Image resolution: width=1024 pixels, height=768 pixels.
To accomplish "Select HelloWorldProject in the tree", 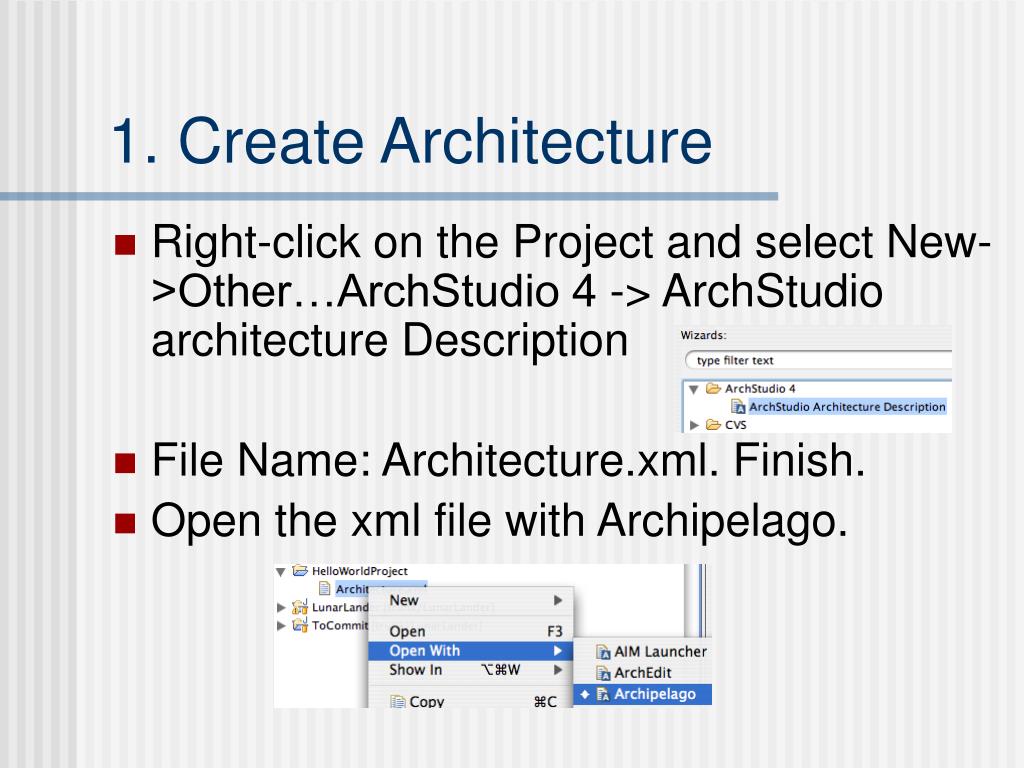I will coord(359,571).
